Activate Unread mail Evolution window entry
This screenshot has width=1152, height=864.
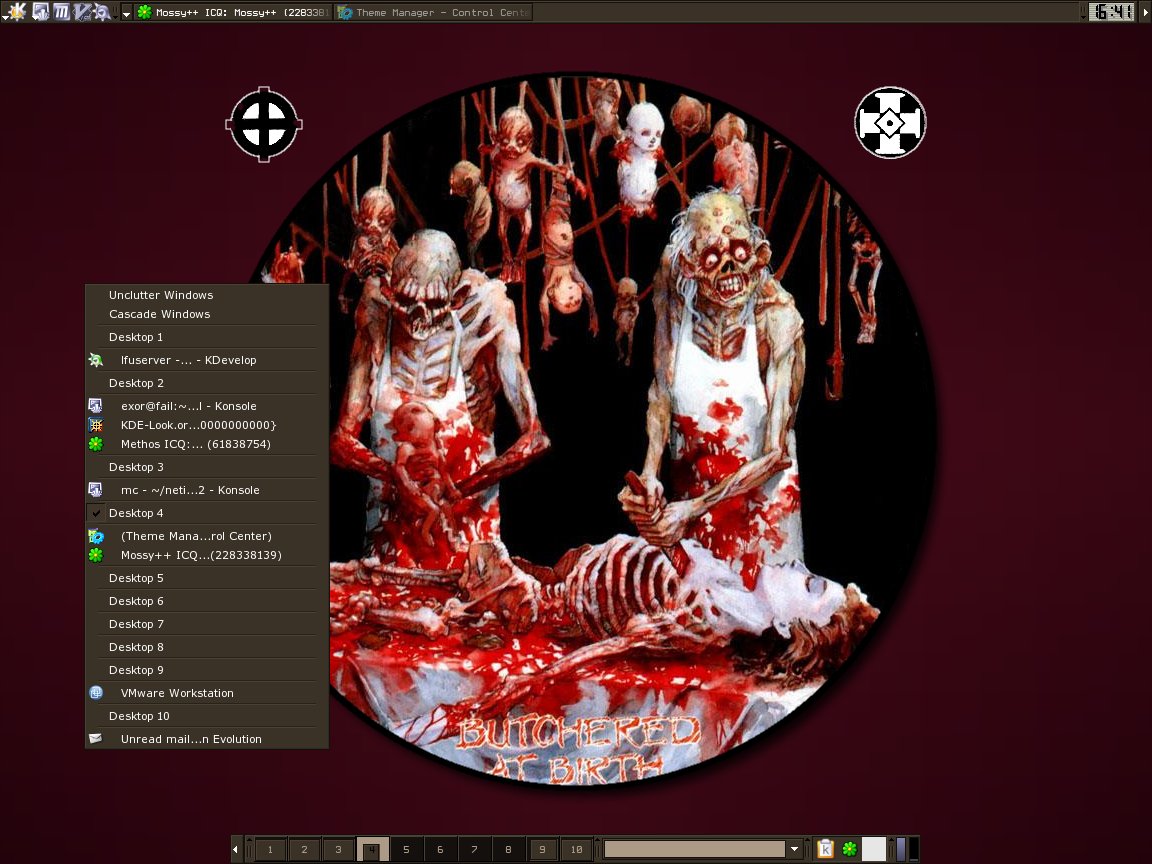(x=206, y=738)
